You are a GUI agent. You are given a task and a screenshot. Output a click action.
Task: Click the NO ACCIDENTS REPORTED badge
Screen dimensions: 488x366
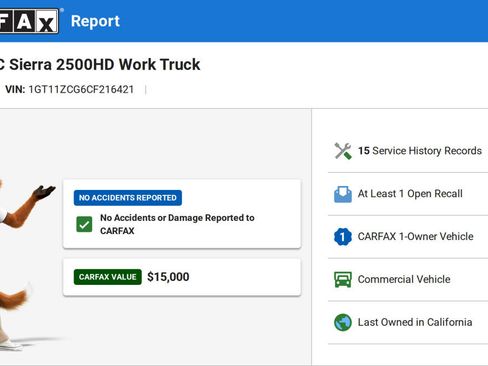click(x=128, y=198)
